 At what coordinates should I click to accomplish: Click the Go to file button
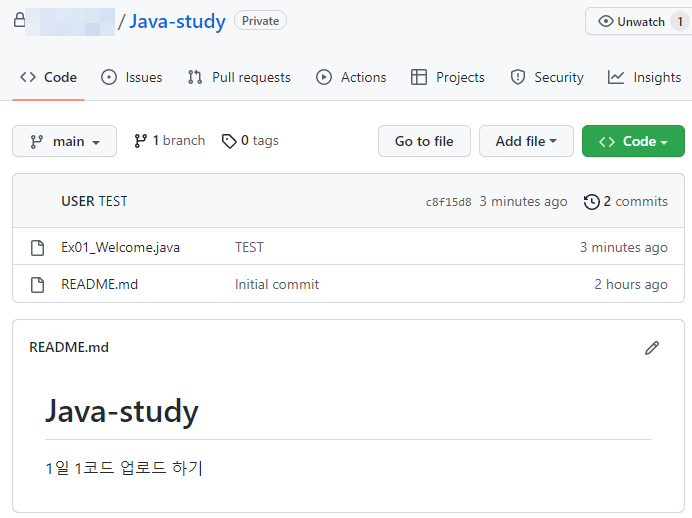click(424, 141)
